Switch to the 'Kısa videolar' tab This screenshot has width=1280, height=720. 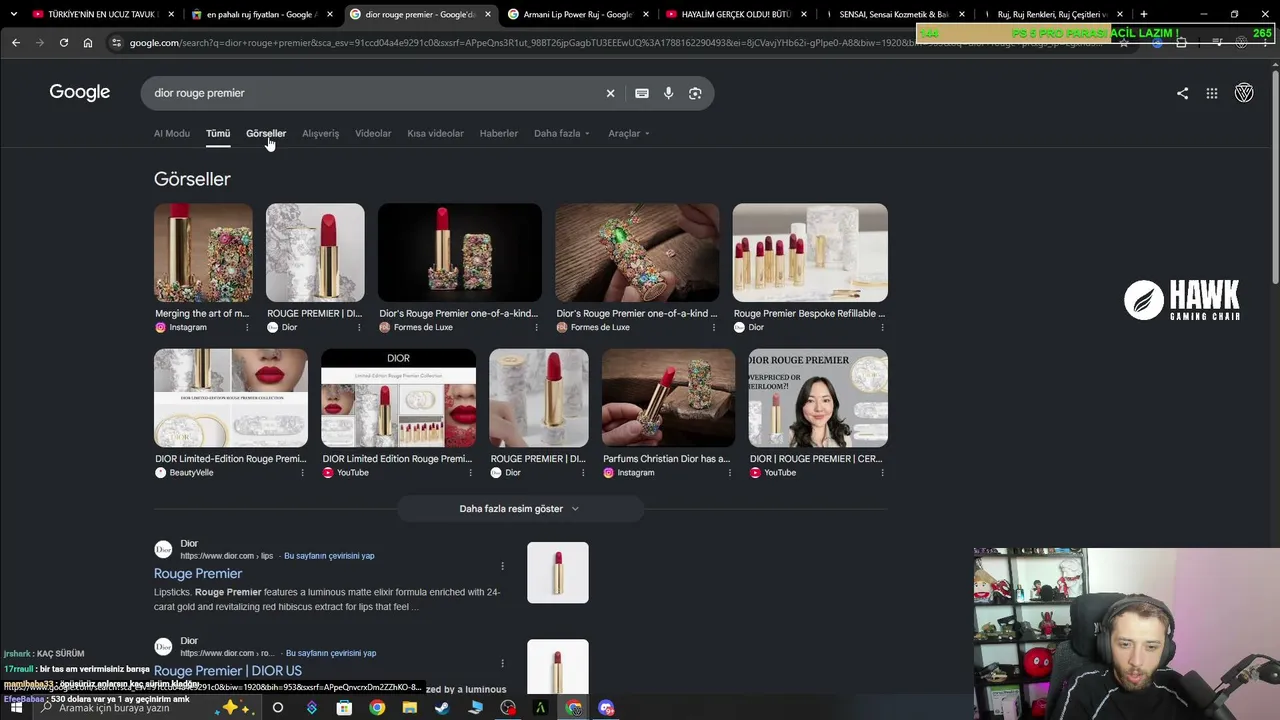[435, 133]
